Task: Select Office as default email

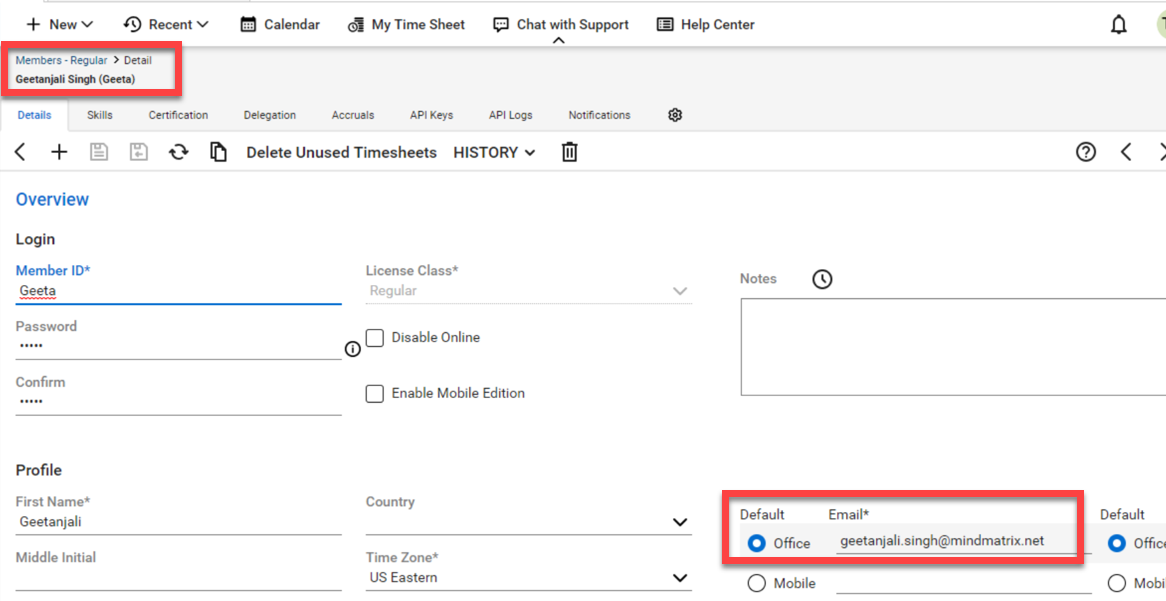Action: pos(757,544)
